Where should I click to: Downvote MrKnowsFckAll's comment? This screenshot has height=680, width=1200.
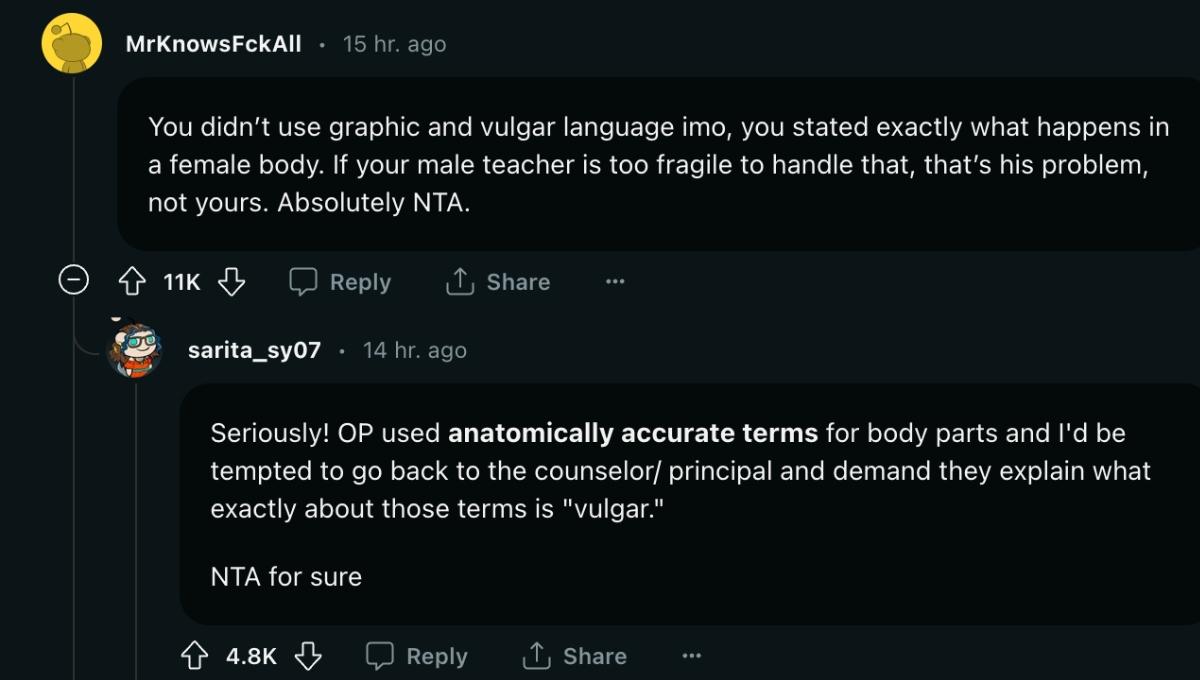[232, 282]
